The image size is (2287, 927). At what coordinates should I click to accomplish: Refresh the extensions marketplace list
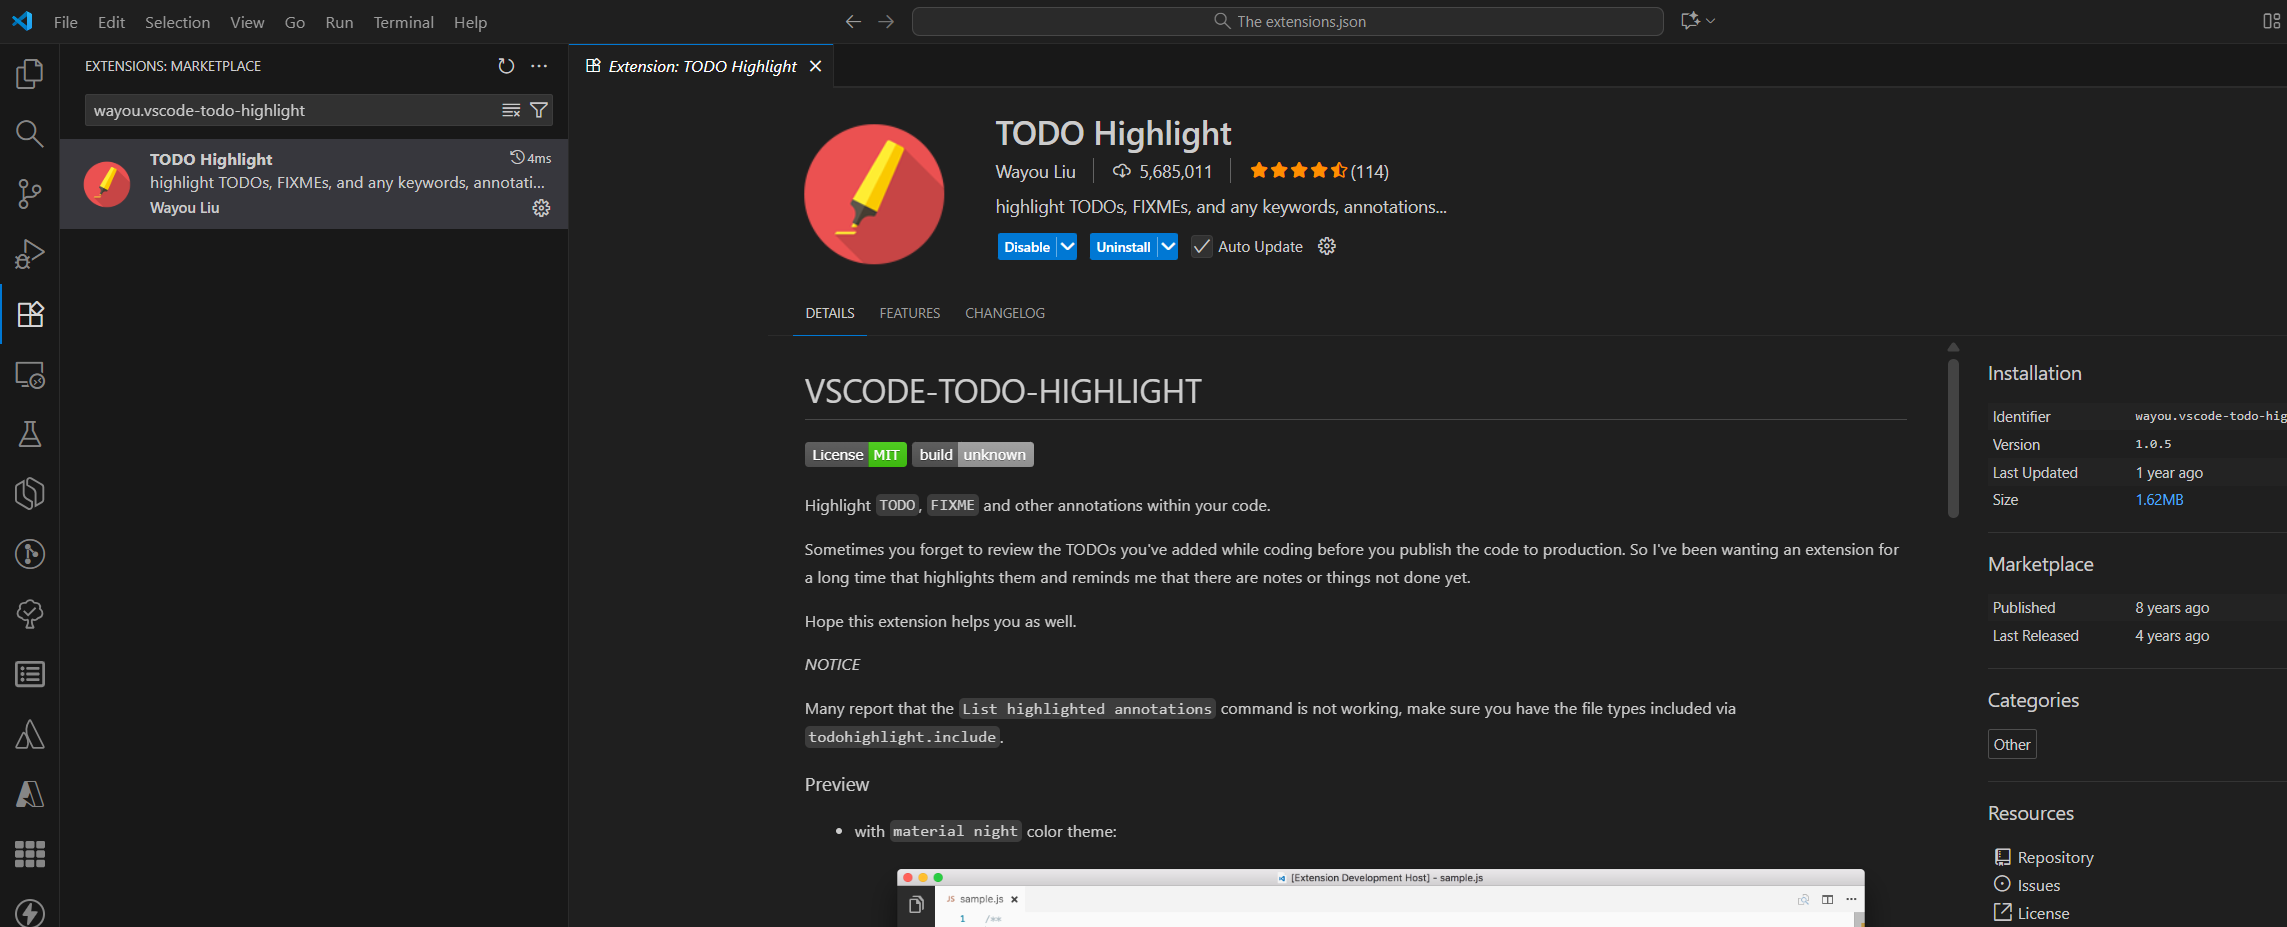[506, 66]
